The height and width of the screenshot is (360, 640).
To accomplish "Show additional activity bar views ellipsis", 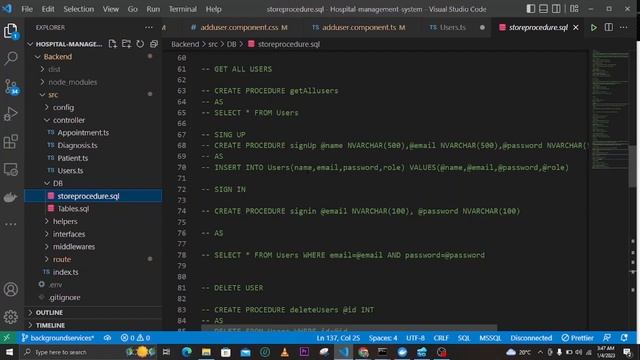I will (x=11, y=224).
